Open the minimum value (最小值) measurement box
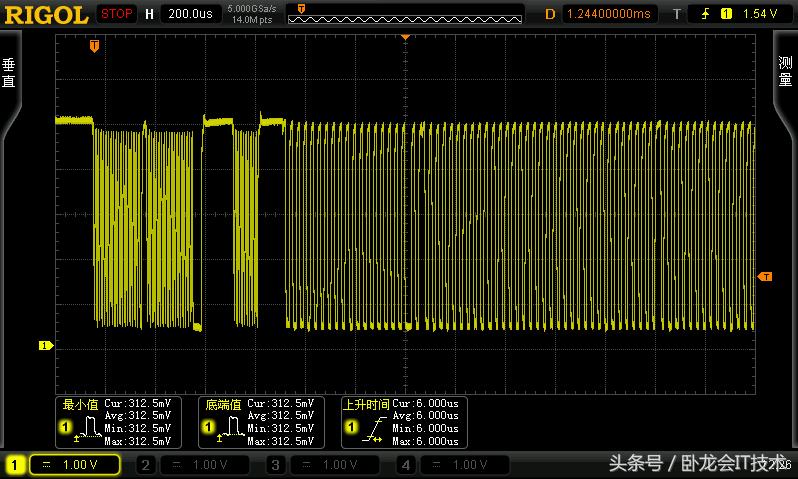This screenshot has width=798, height=479. [118, 422]
